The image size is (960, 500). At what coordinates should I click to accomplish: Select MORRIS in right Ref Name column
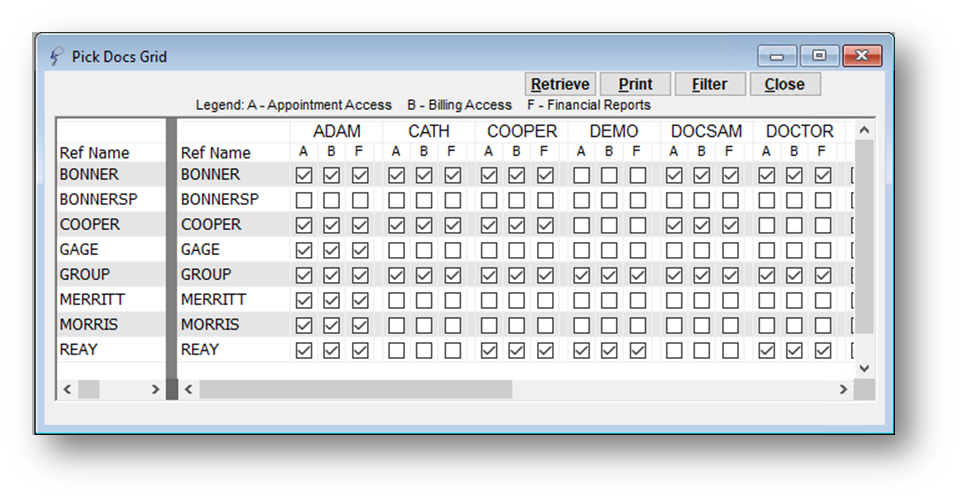[210, 324]
